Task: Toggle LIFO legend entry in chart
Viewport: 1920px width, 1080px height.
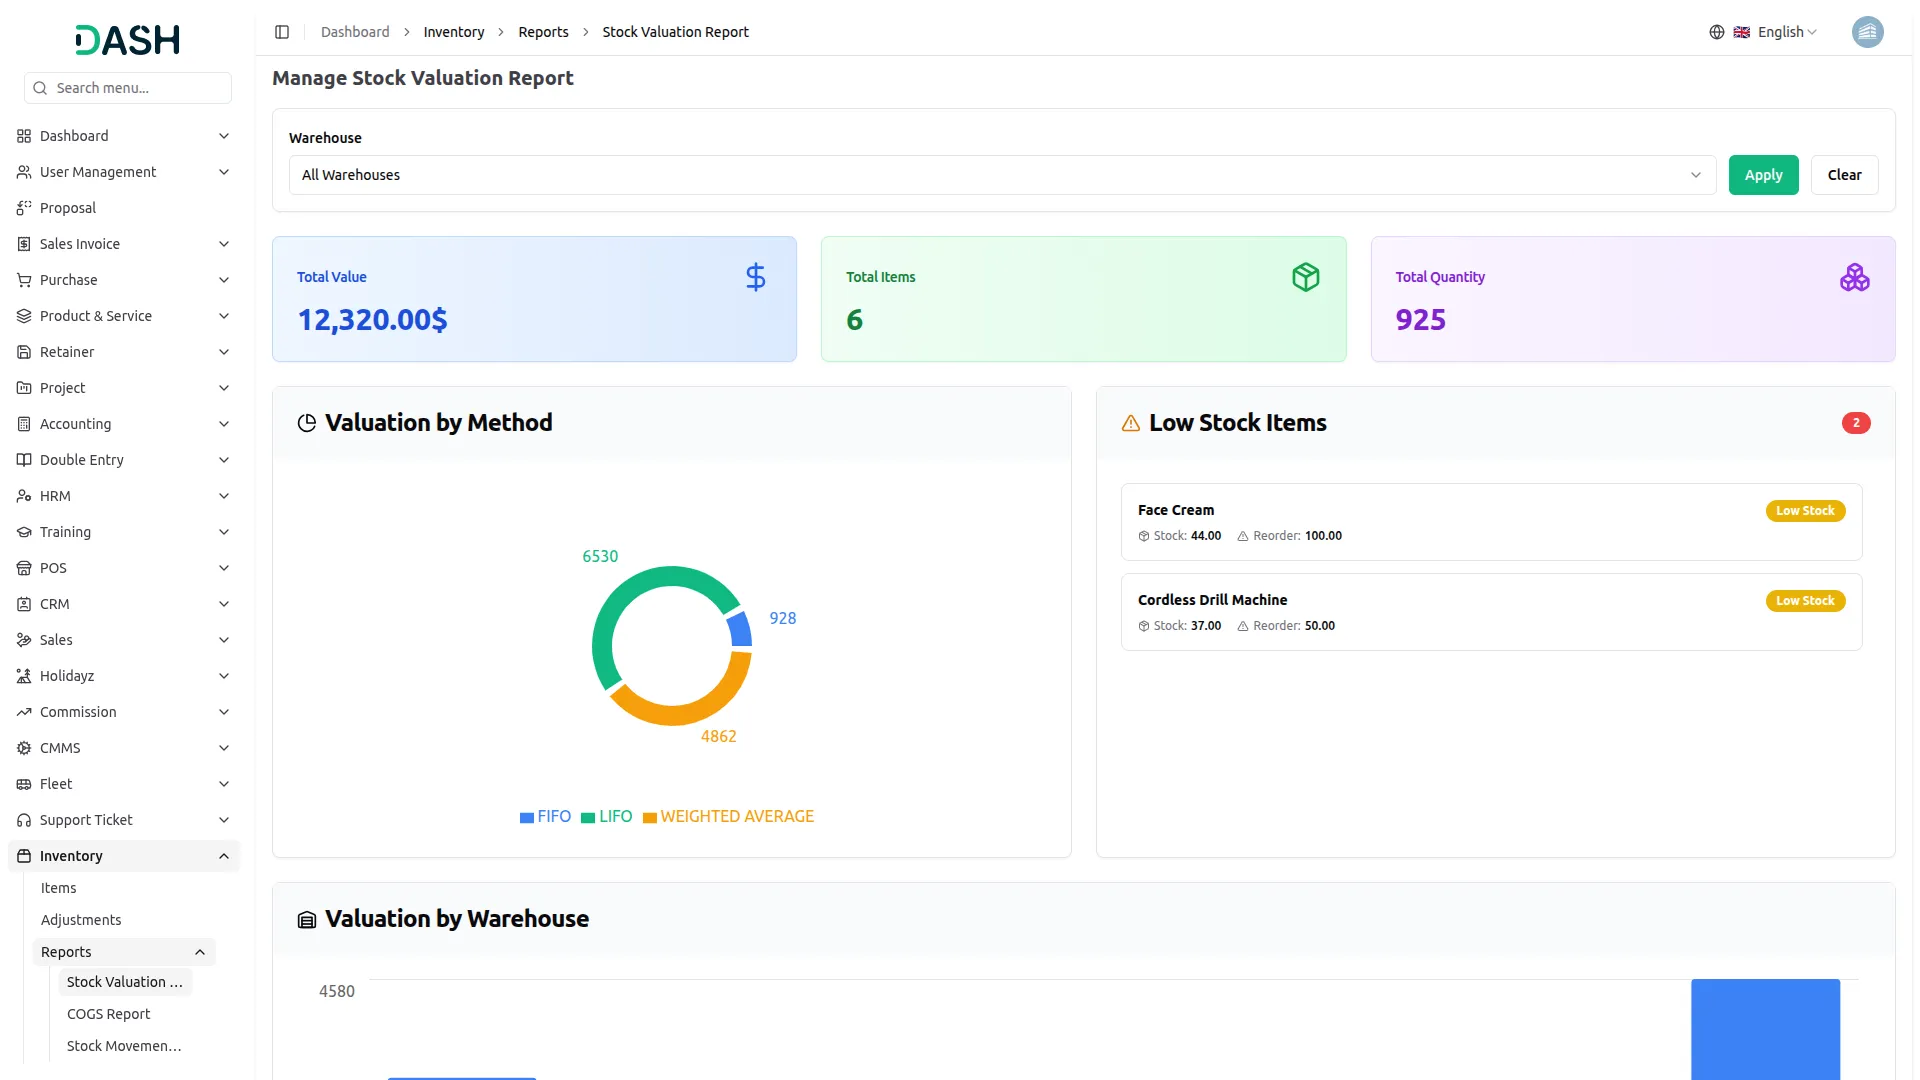Action: pos(607,816)
